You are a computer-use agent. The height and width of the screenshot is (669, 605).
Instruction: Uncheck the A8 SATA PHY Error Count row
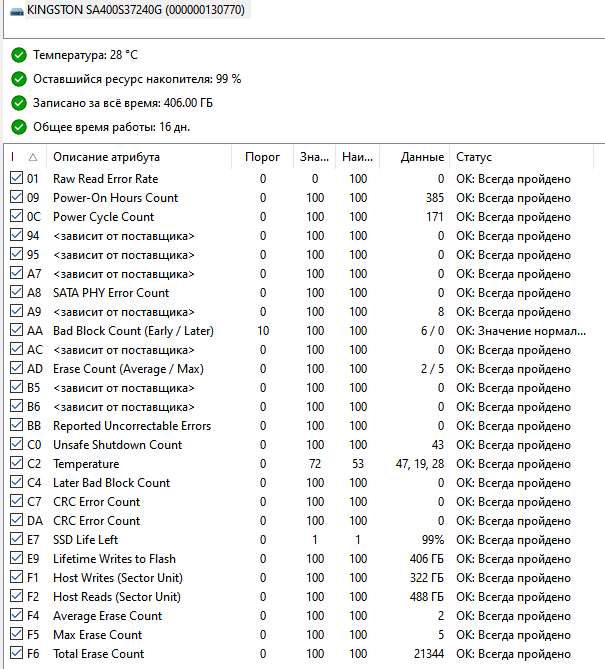(16, 292)
